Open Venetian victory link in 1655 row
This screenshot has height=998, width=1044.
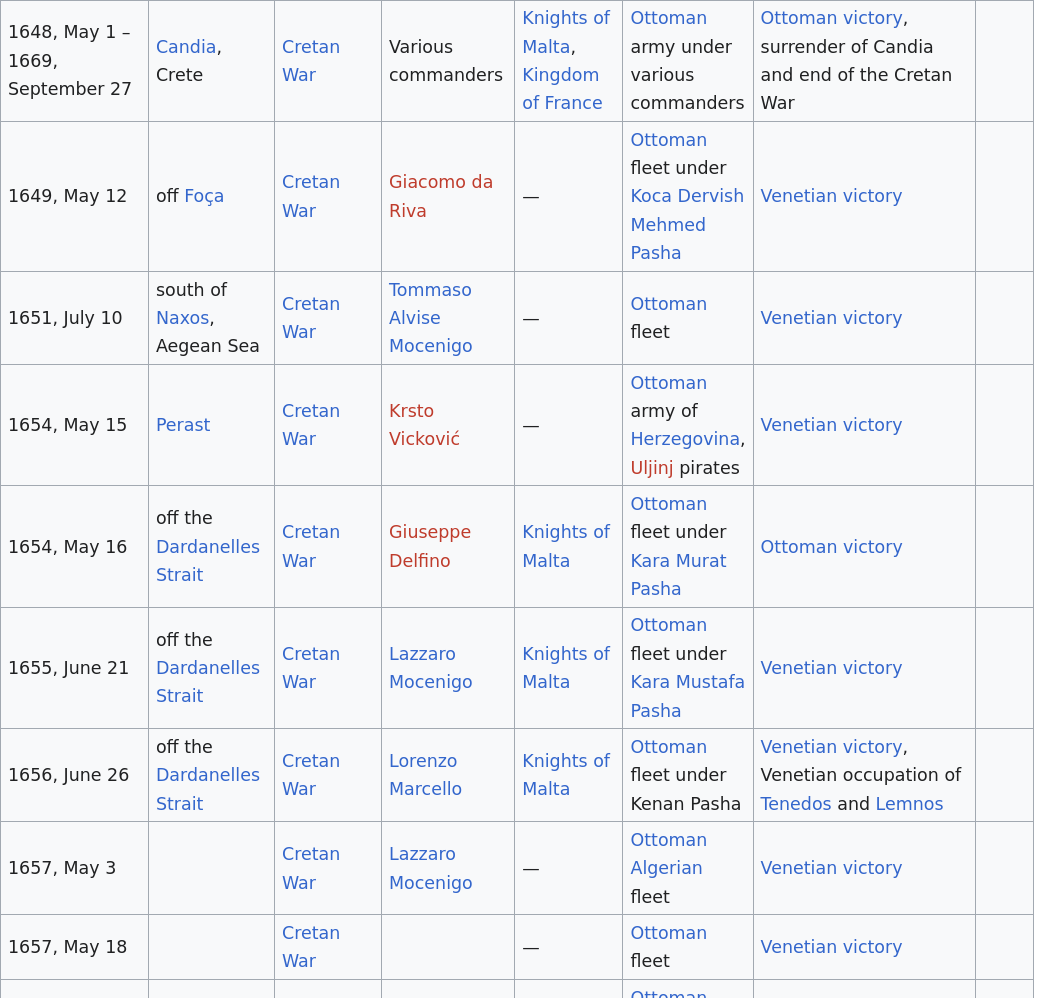pos(831,668)
